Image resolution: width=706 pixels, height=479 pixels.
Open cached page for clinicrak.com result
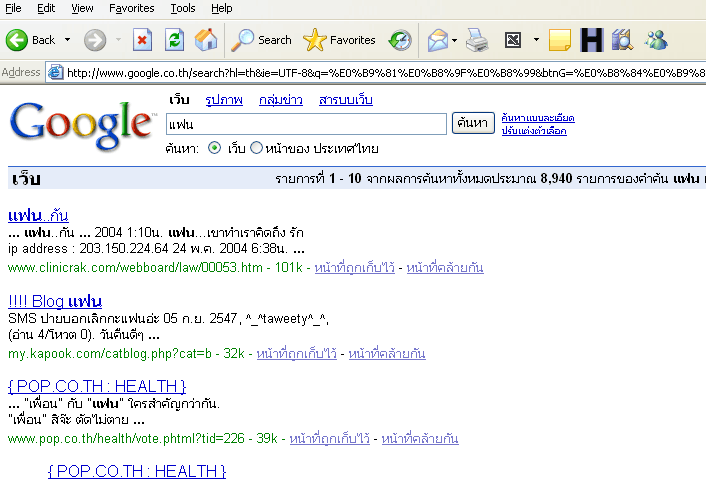click(354, 267)
